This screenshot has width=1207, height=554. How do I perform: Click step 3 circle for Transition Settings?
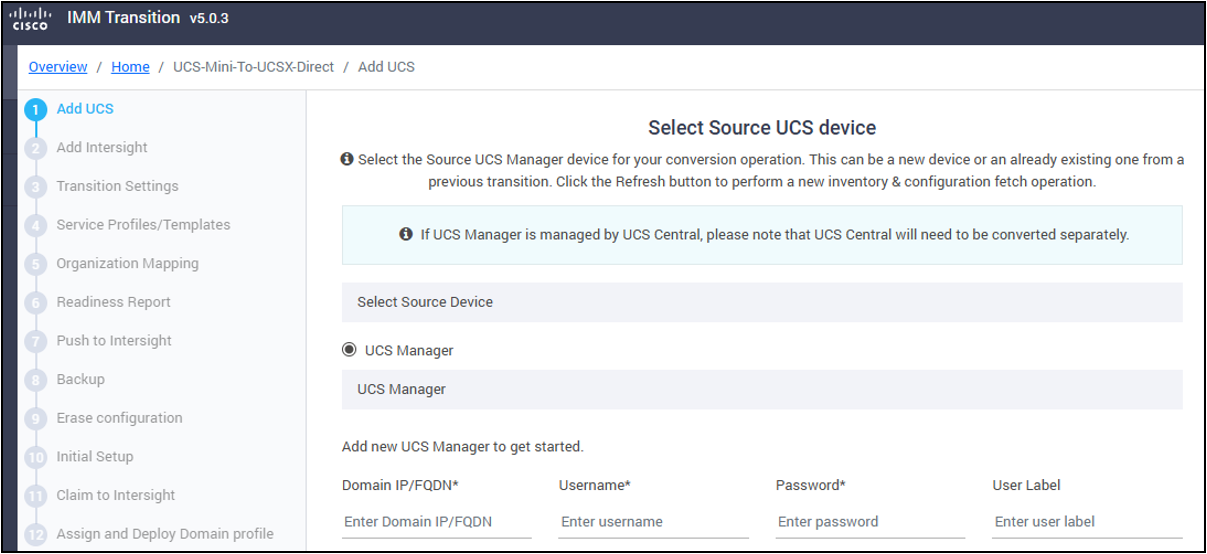click(36, 187)
